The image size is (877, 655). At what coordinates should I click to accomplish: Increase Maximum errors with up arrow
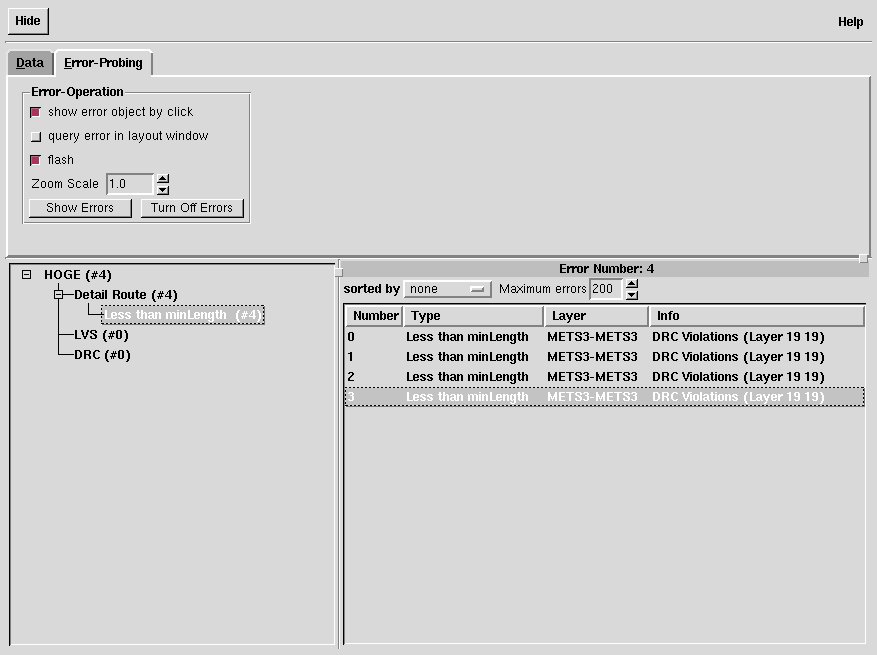coord(631,284)
